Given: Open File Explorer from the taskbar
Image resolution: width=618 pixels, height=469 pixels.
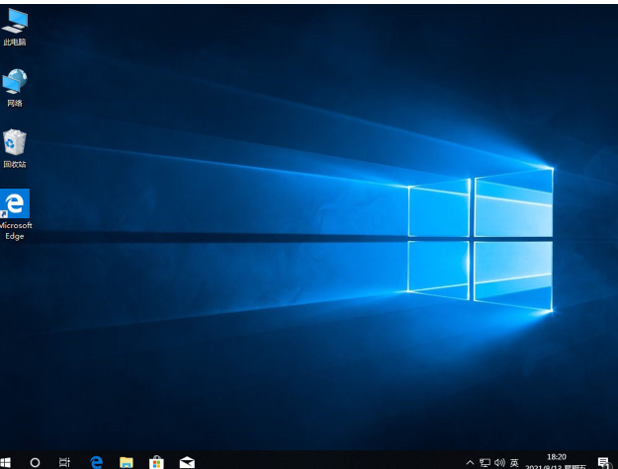Looking at the screenshot, I should (126, 462).
